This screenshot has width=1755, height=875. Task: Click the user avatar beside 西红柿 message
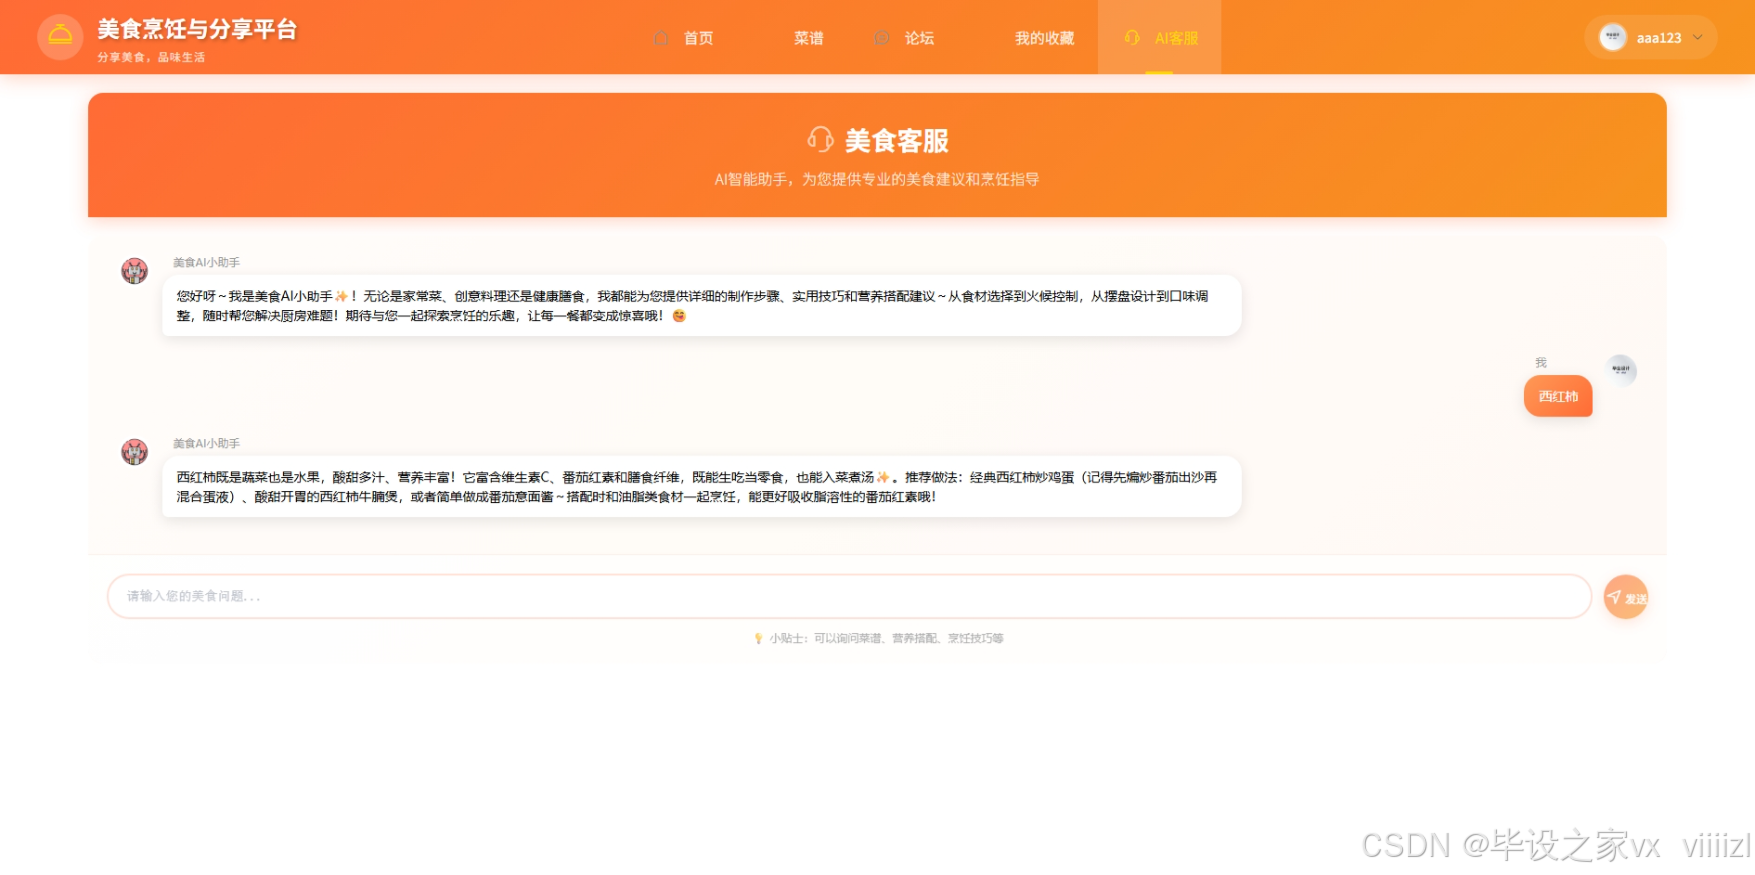point(1621,369)
